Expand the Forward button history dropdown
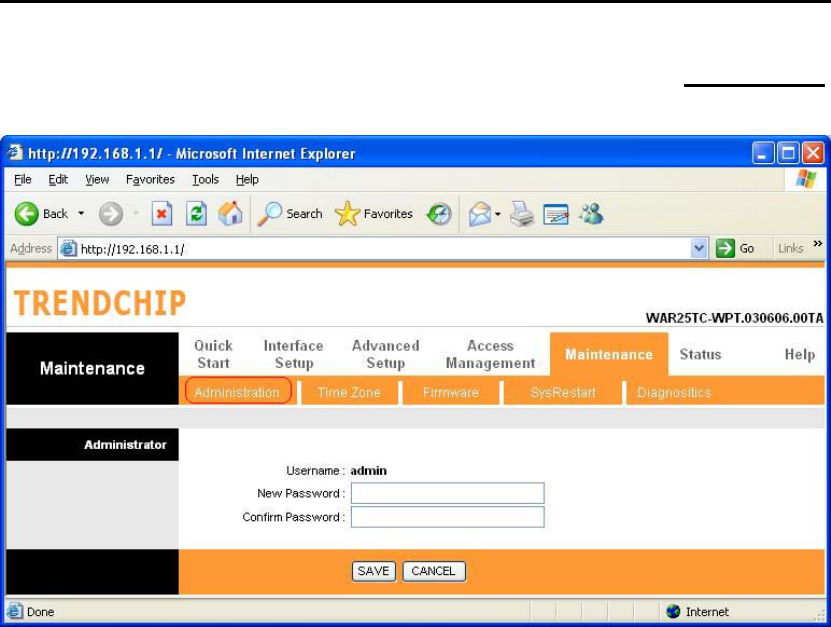This screenshot has height=627, width=831. 136,214
